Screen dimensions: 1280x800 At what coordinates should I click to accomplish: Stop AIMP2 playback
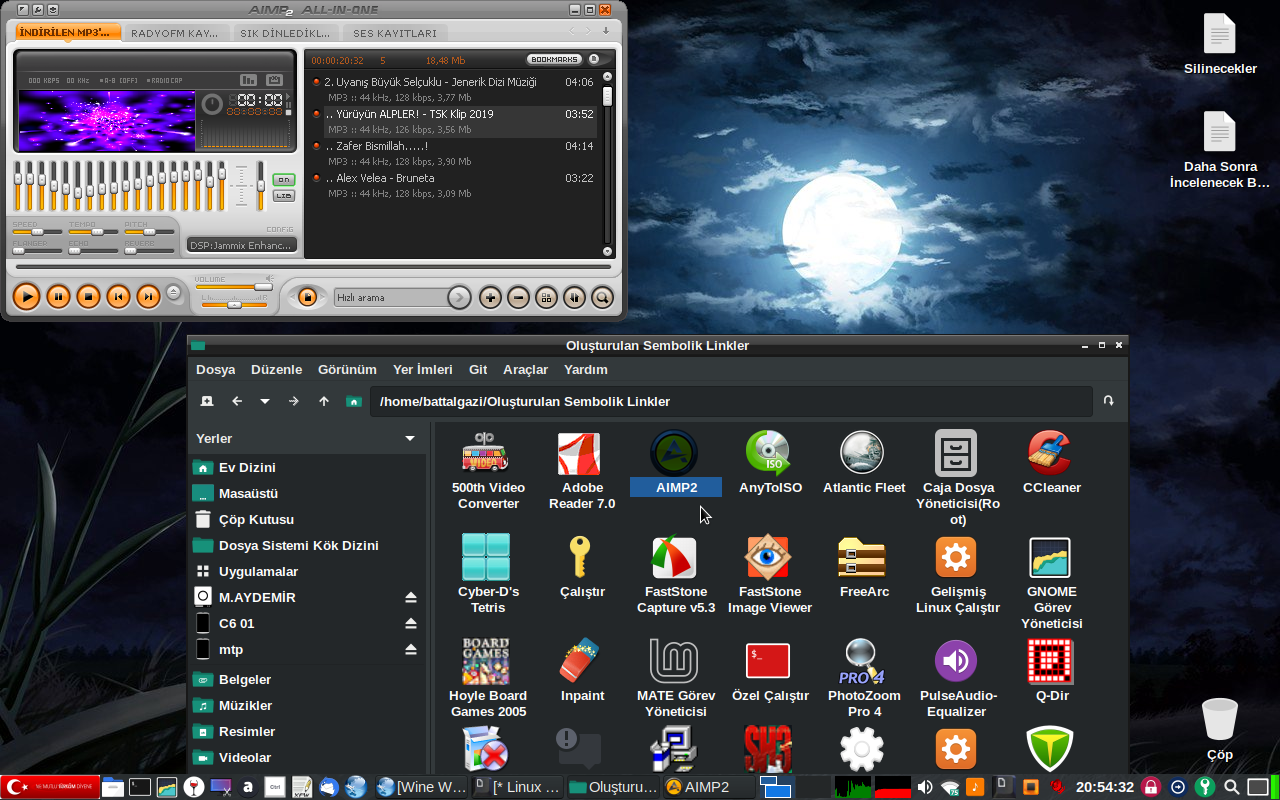click(88, 296)
